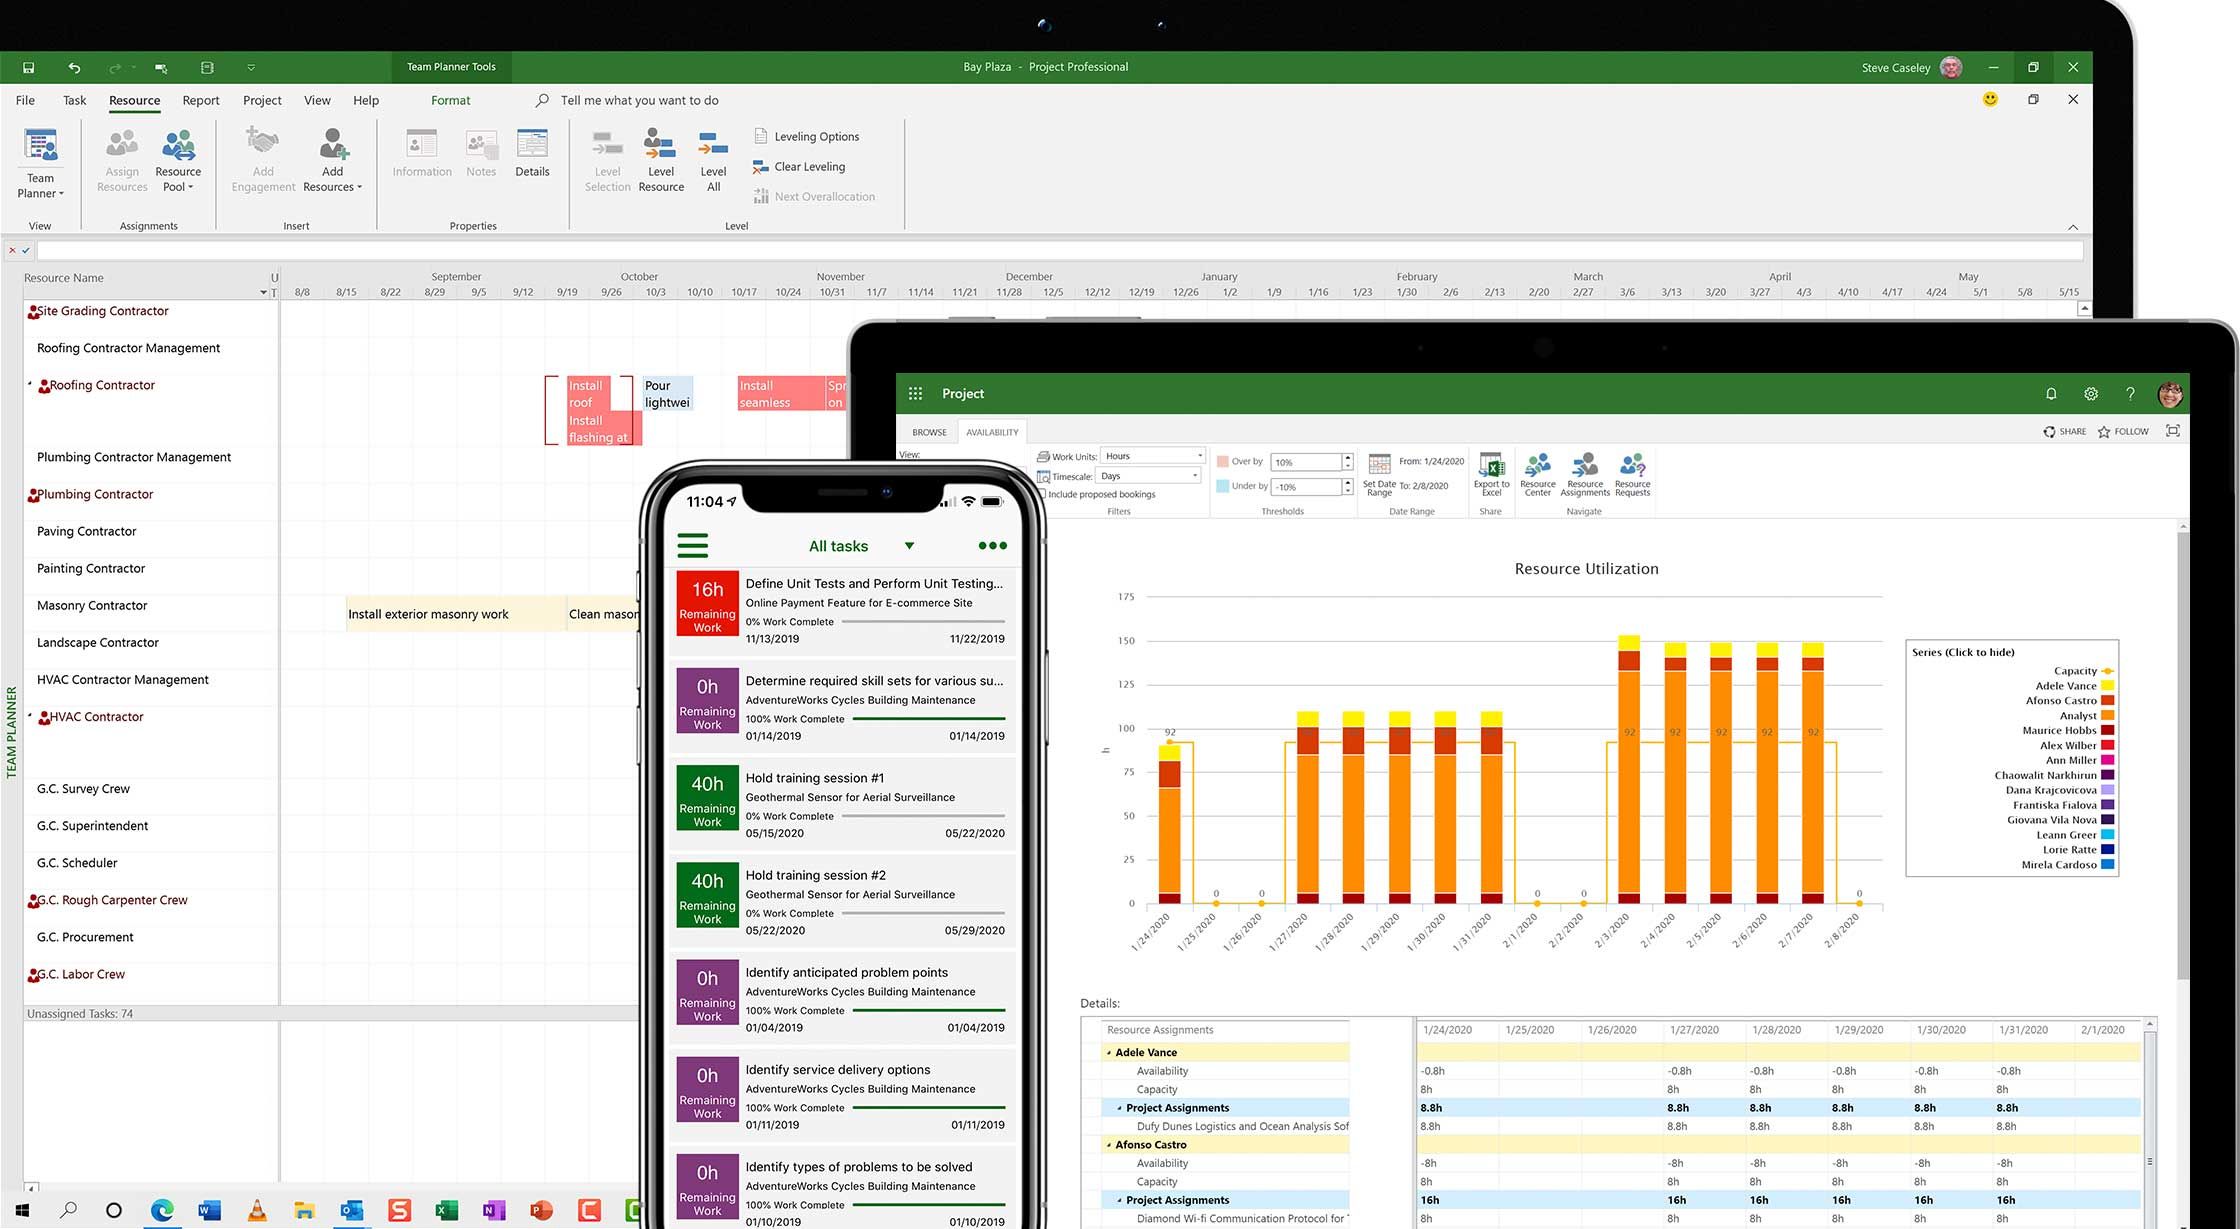Open the Details pane icon under Properties

tap(532, 144)
